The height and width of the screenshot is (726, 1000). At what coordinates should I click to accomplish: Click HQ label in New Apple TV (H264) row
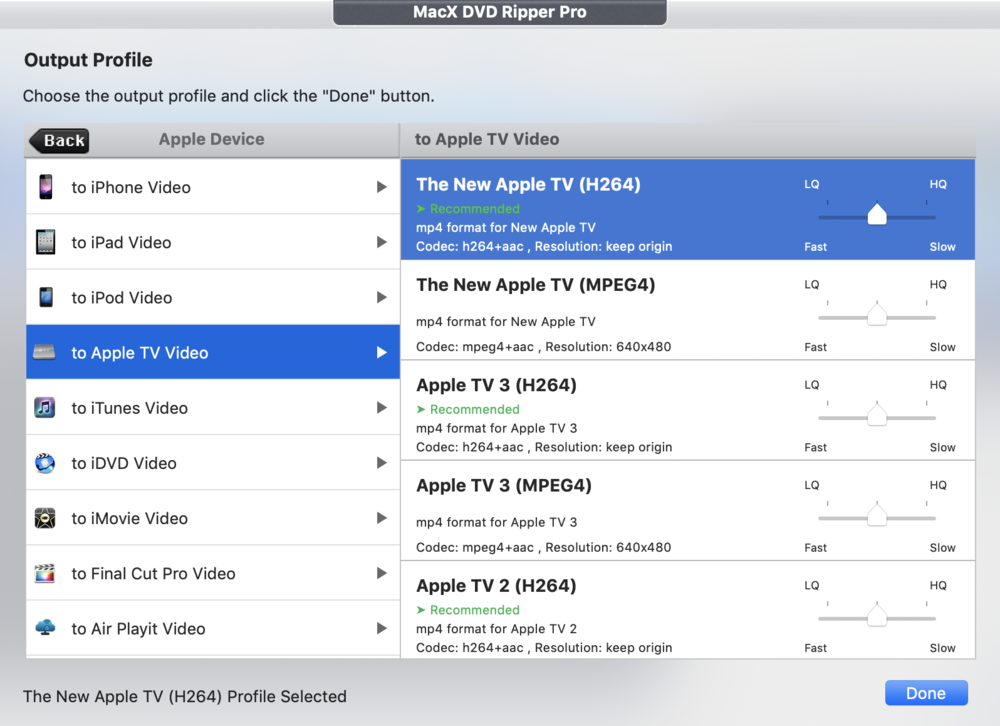pos(938,184)
